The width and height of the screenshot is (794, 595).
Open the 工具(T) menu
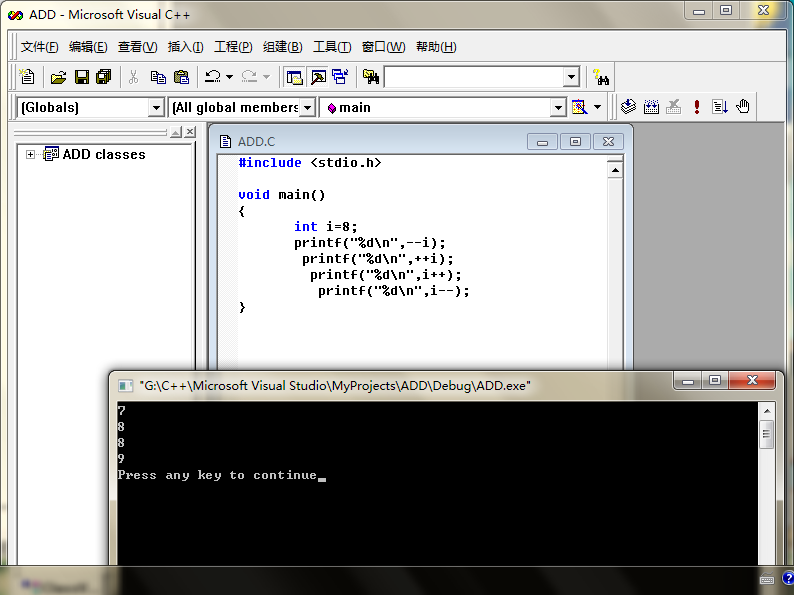332,47
